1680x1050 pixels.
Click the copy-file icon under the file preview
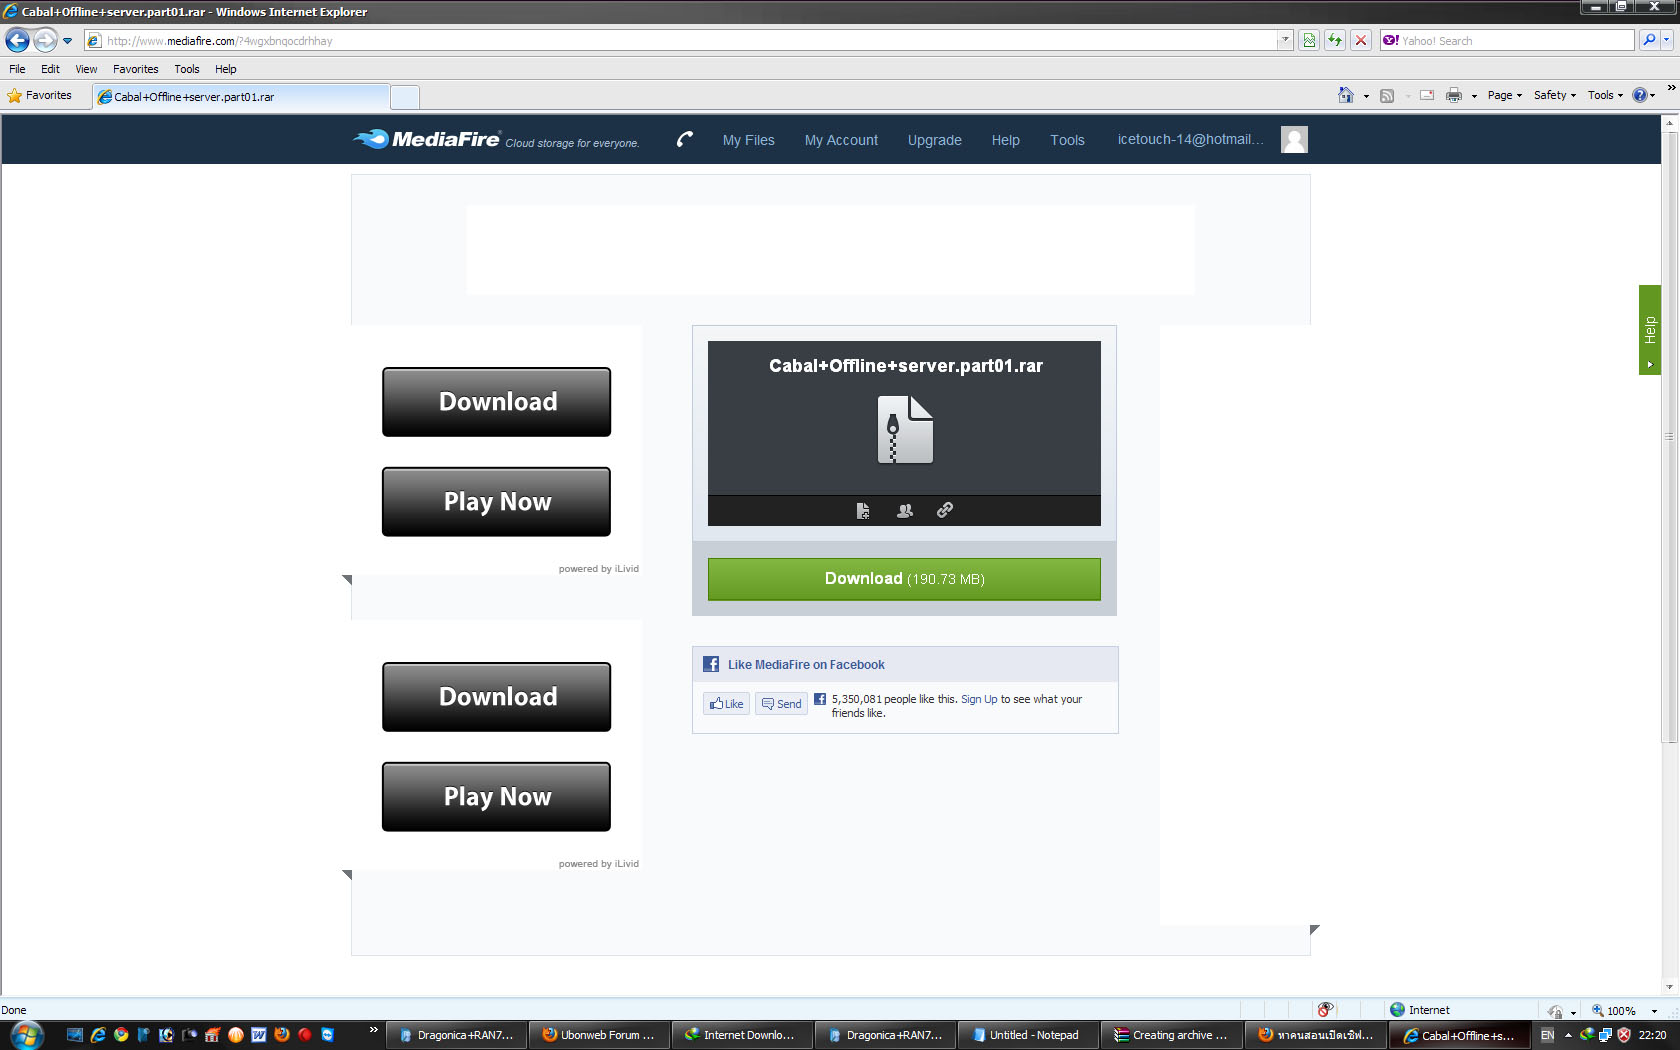[x=863, y=511]
